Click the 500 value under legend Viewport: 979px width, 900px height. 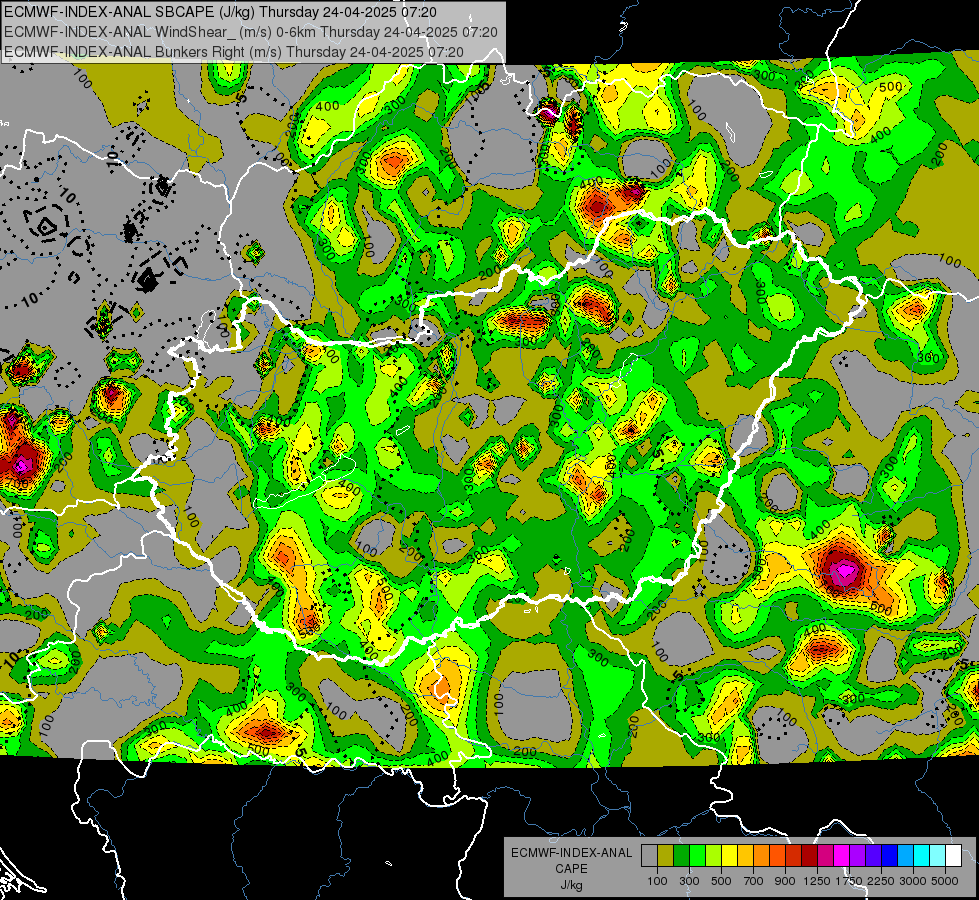tap(721, 881)
